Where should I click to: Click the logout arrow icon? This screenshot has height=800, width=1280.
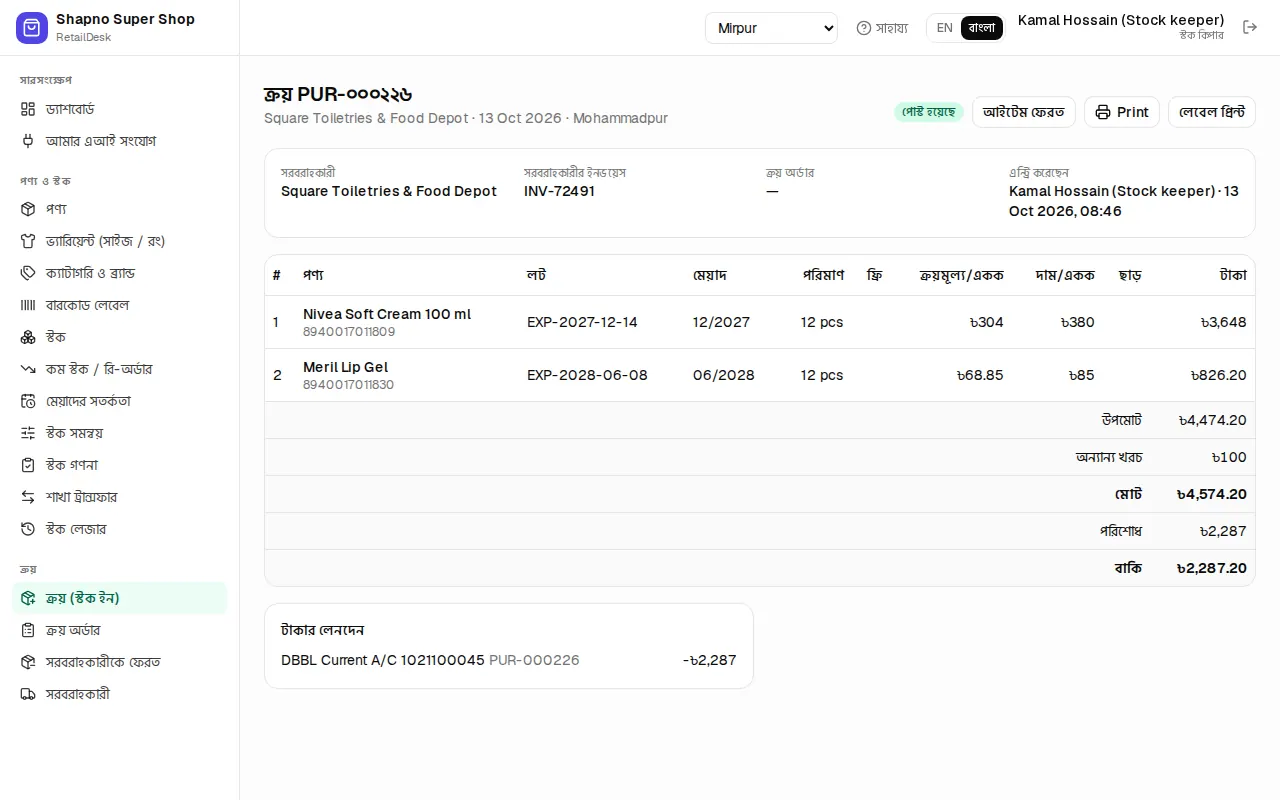pos(1250,27)
